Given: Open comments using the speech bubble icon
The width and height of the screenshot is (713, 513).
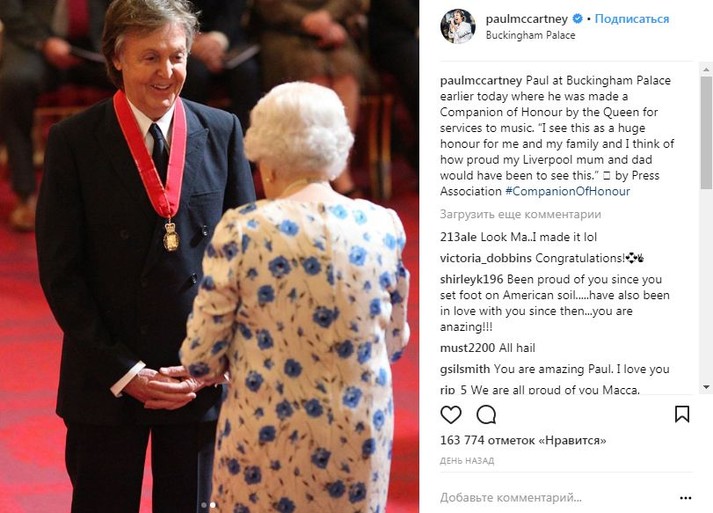Looking at the screenshot, I should [486, 414].
